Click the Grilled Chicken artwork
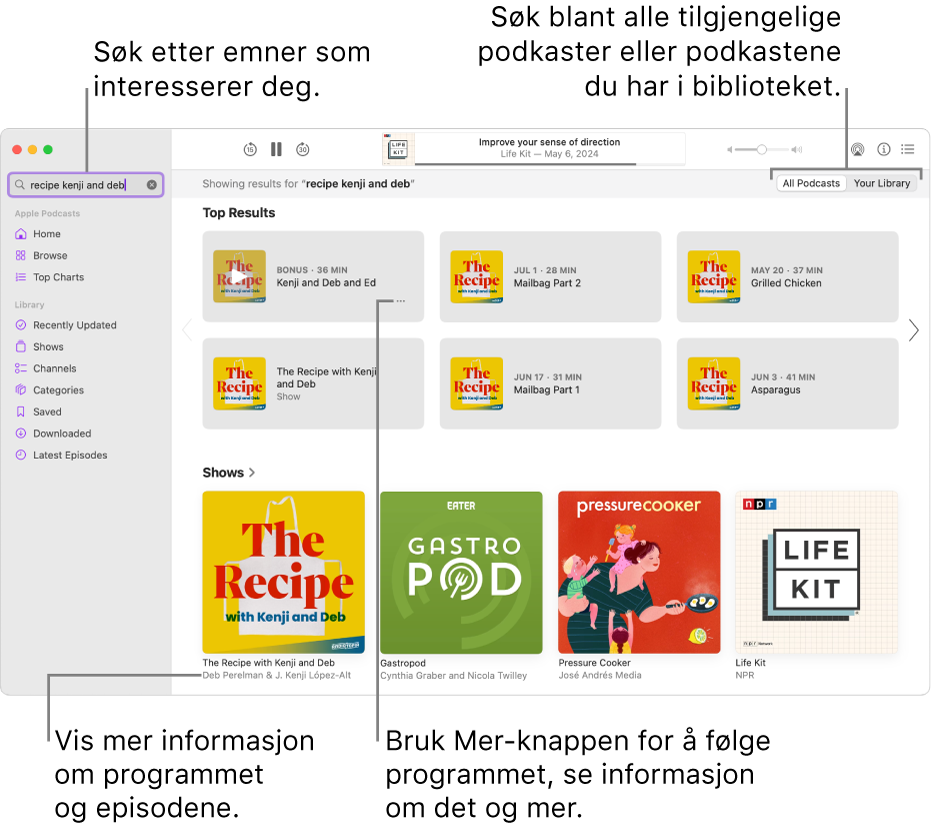This screenshot has height=830, width=931. 714,277
